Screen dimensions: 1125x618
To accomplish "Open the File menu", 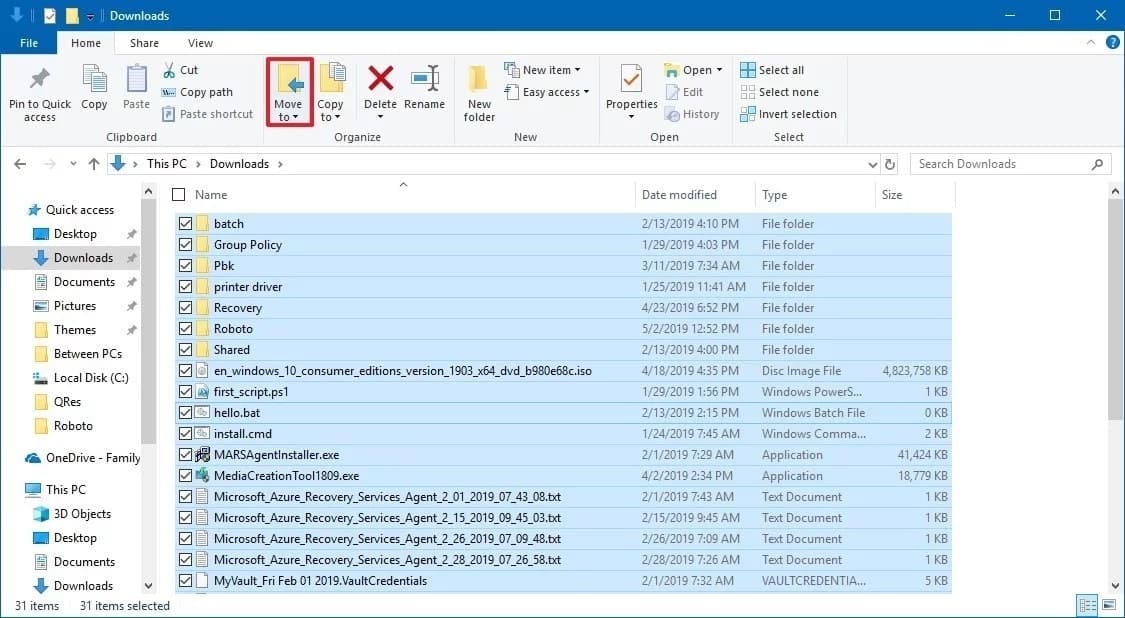I will click(x=29, y=43).
